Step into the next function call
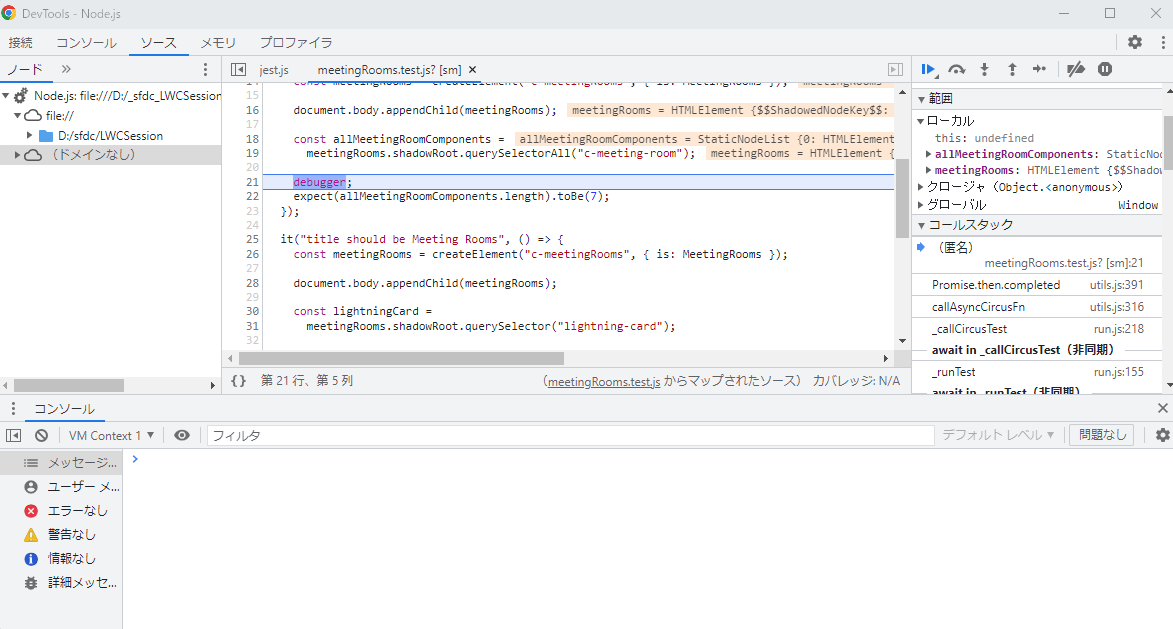 coord(984,70)
